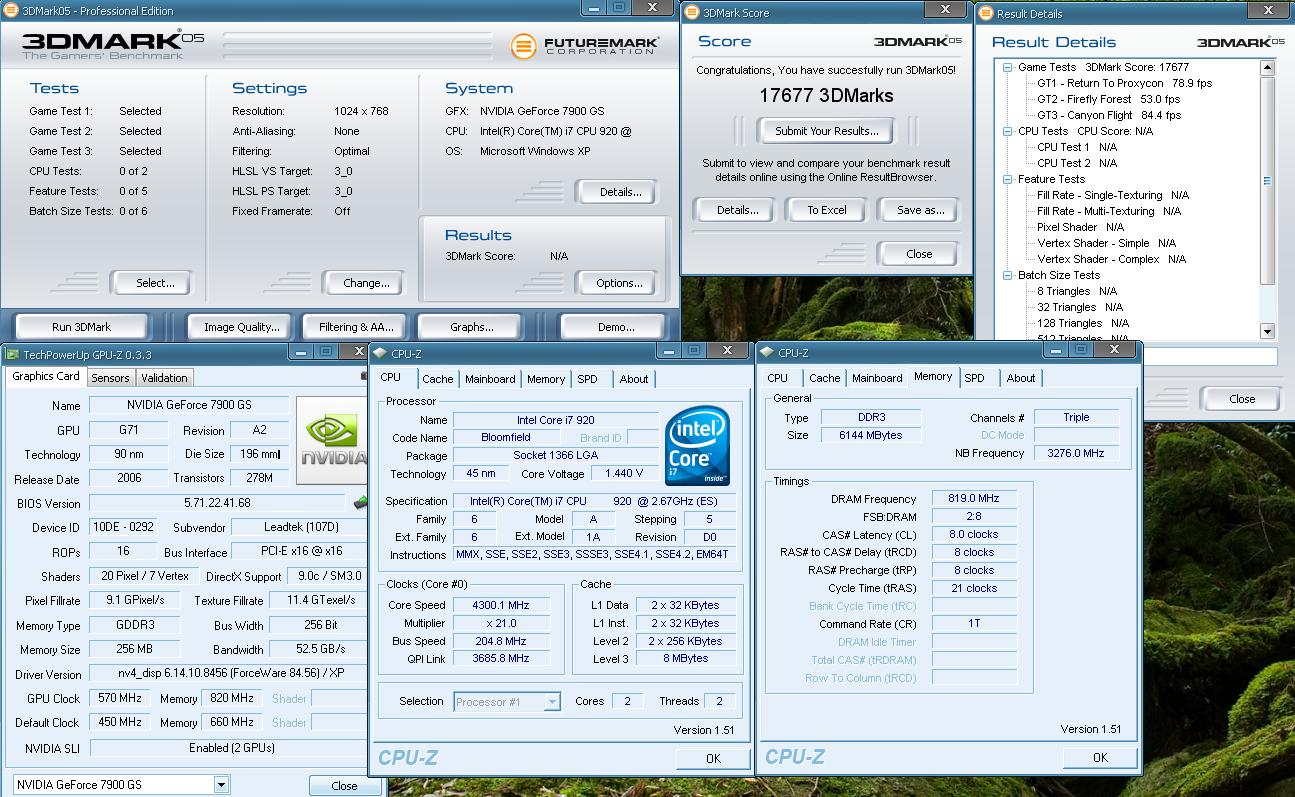Switch to the Validation tab in GPU-Z
The height and width of the screenshot is (797, 1295).
pos(164,378)
